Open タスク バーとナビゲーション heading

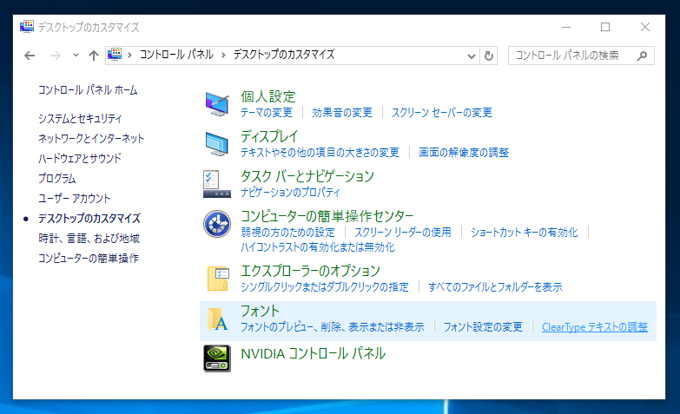coord(307,176)
